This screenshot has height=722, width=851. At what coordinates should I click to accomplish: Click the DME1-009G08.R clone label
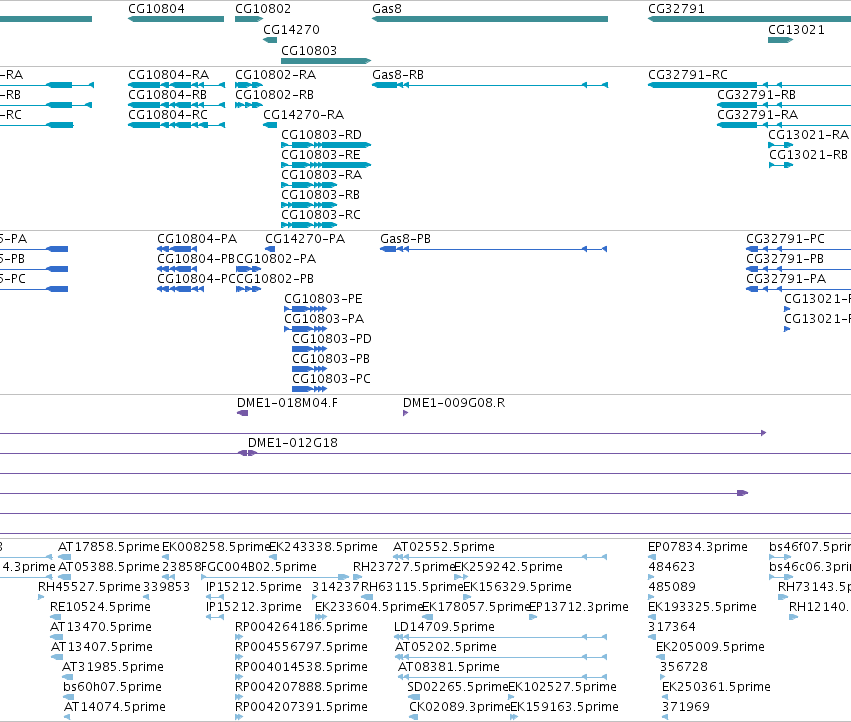(x=454, y=403)
